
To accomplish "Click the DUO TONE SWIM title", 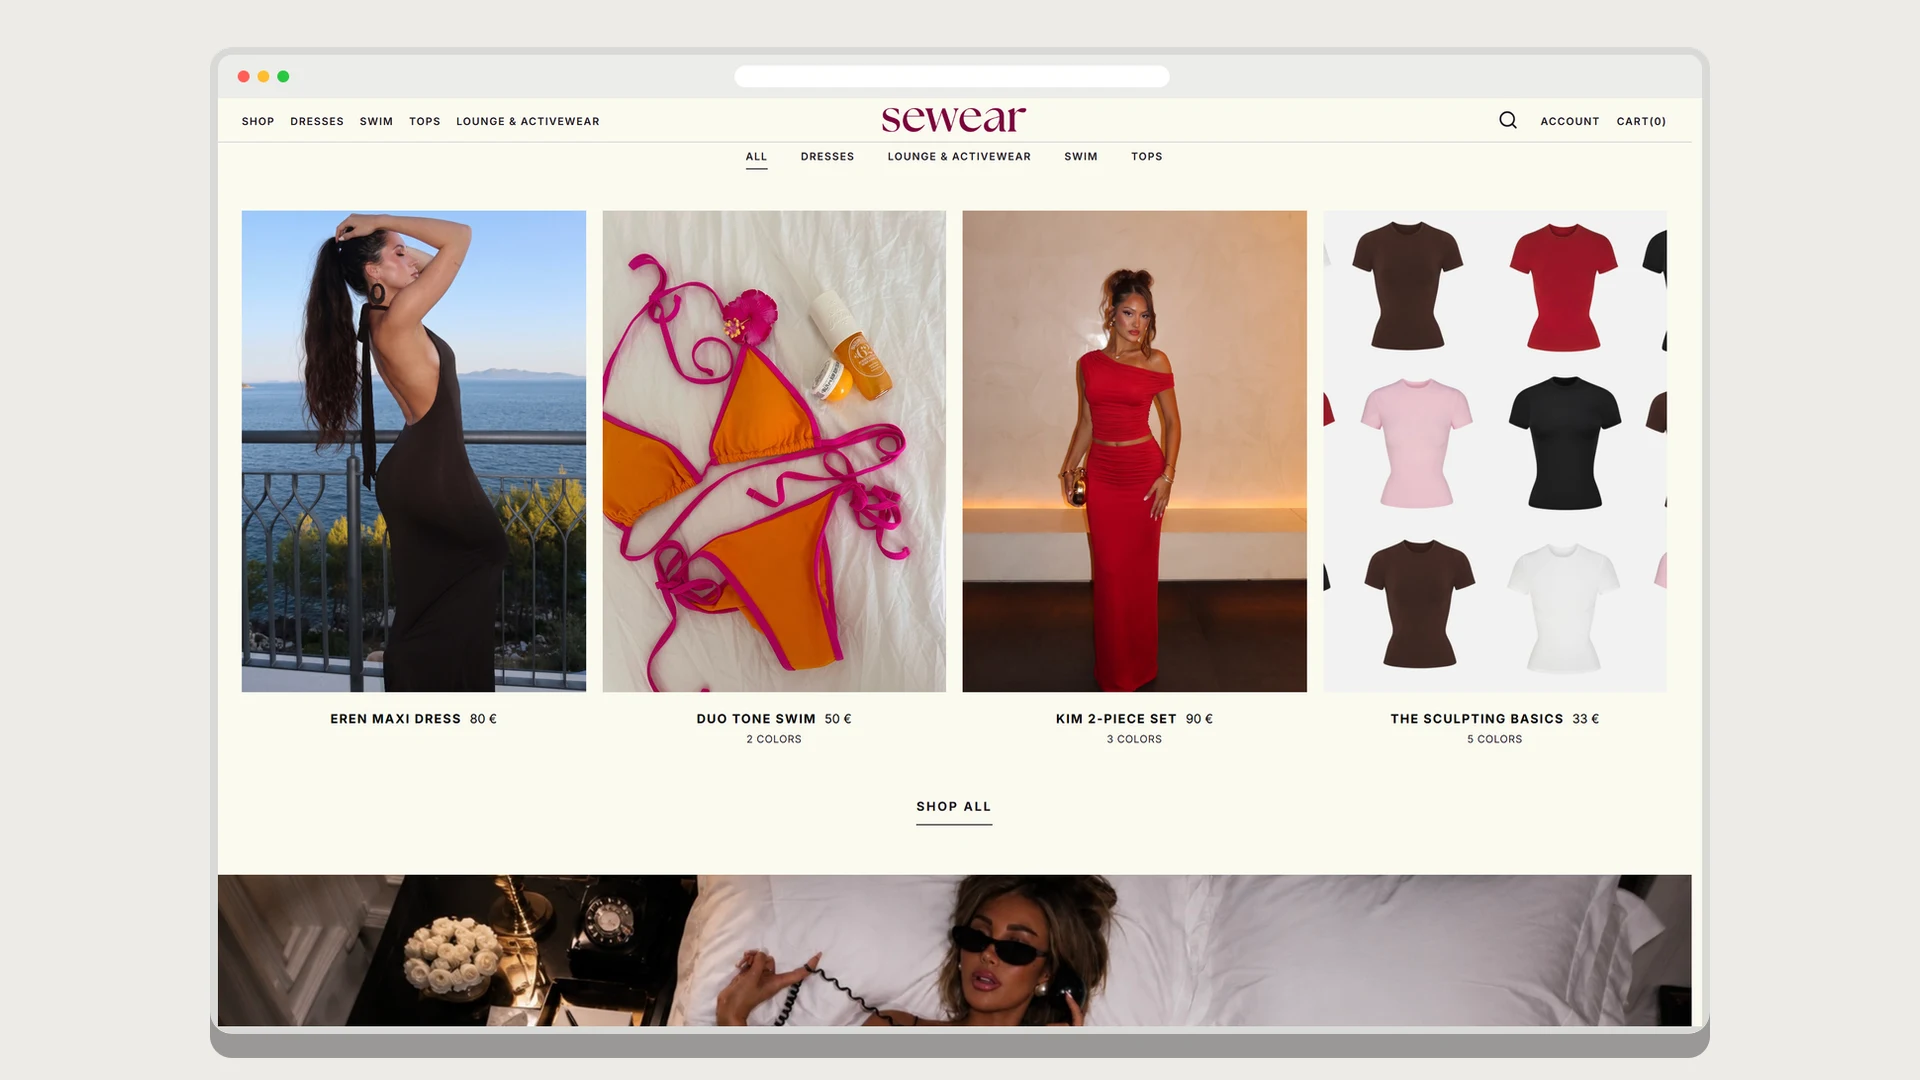I will click(x=756, y=719).
